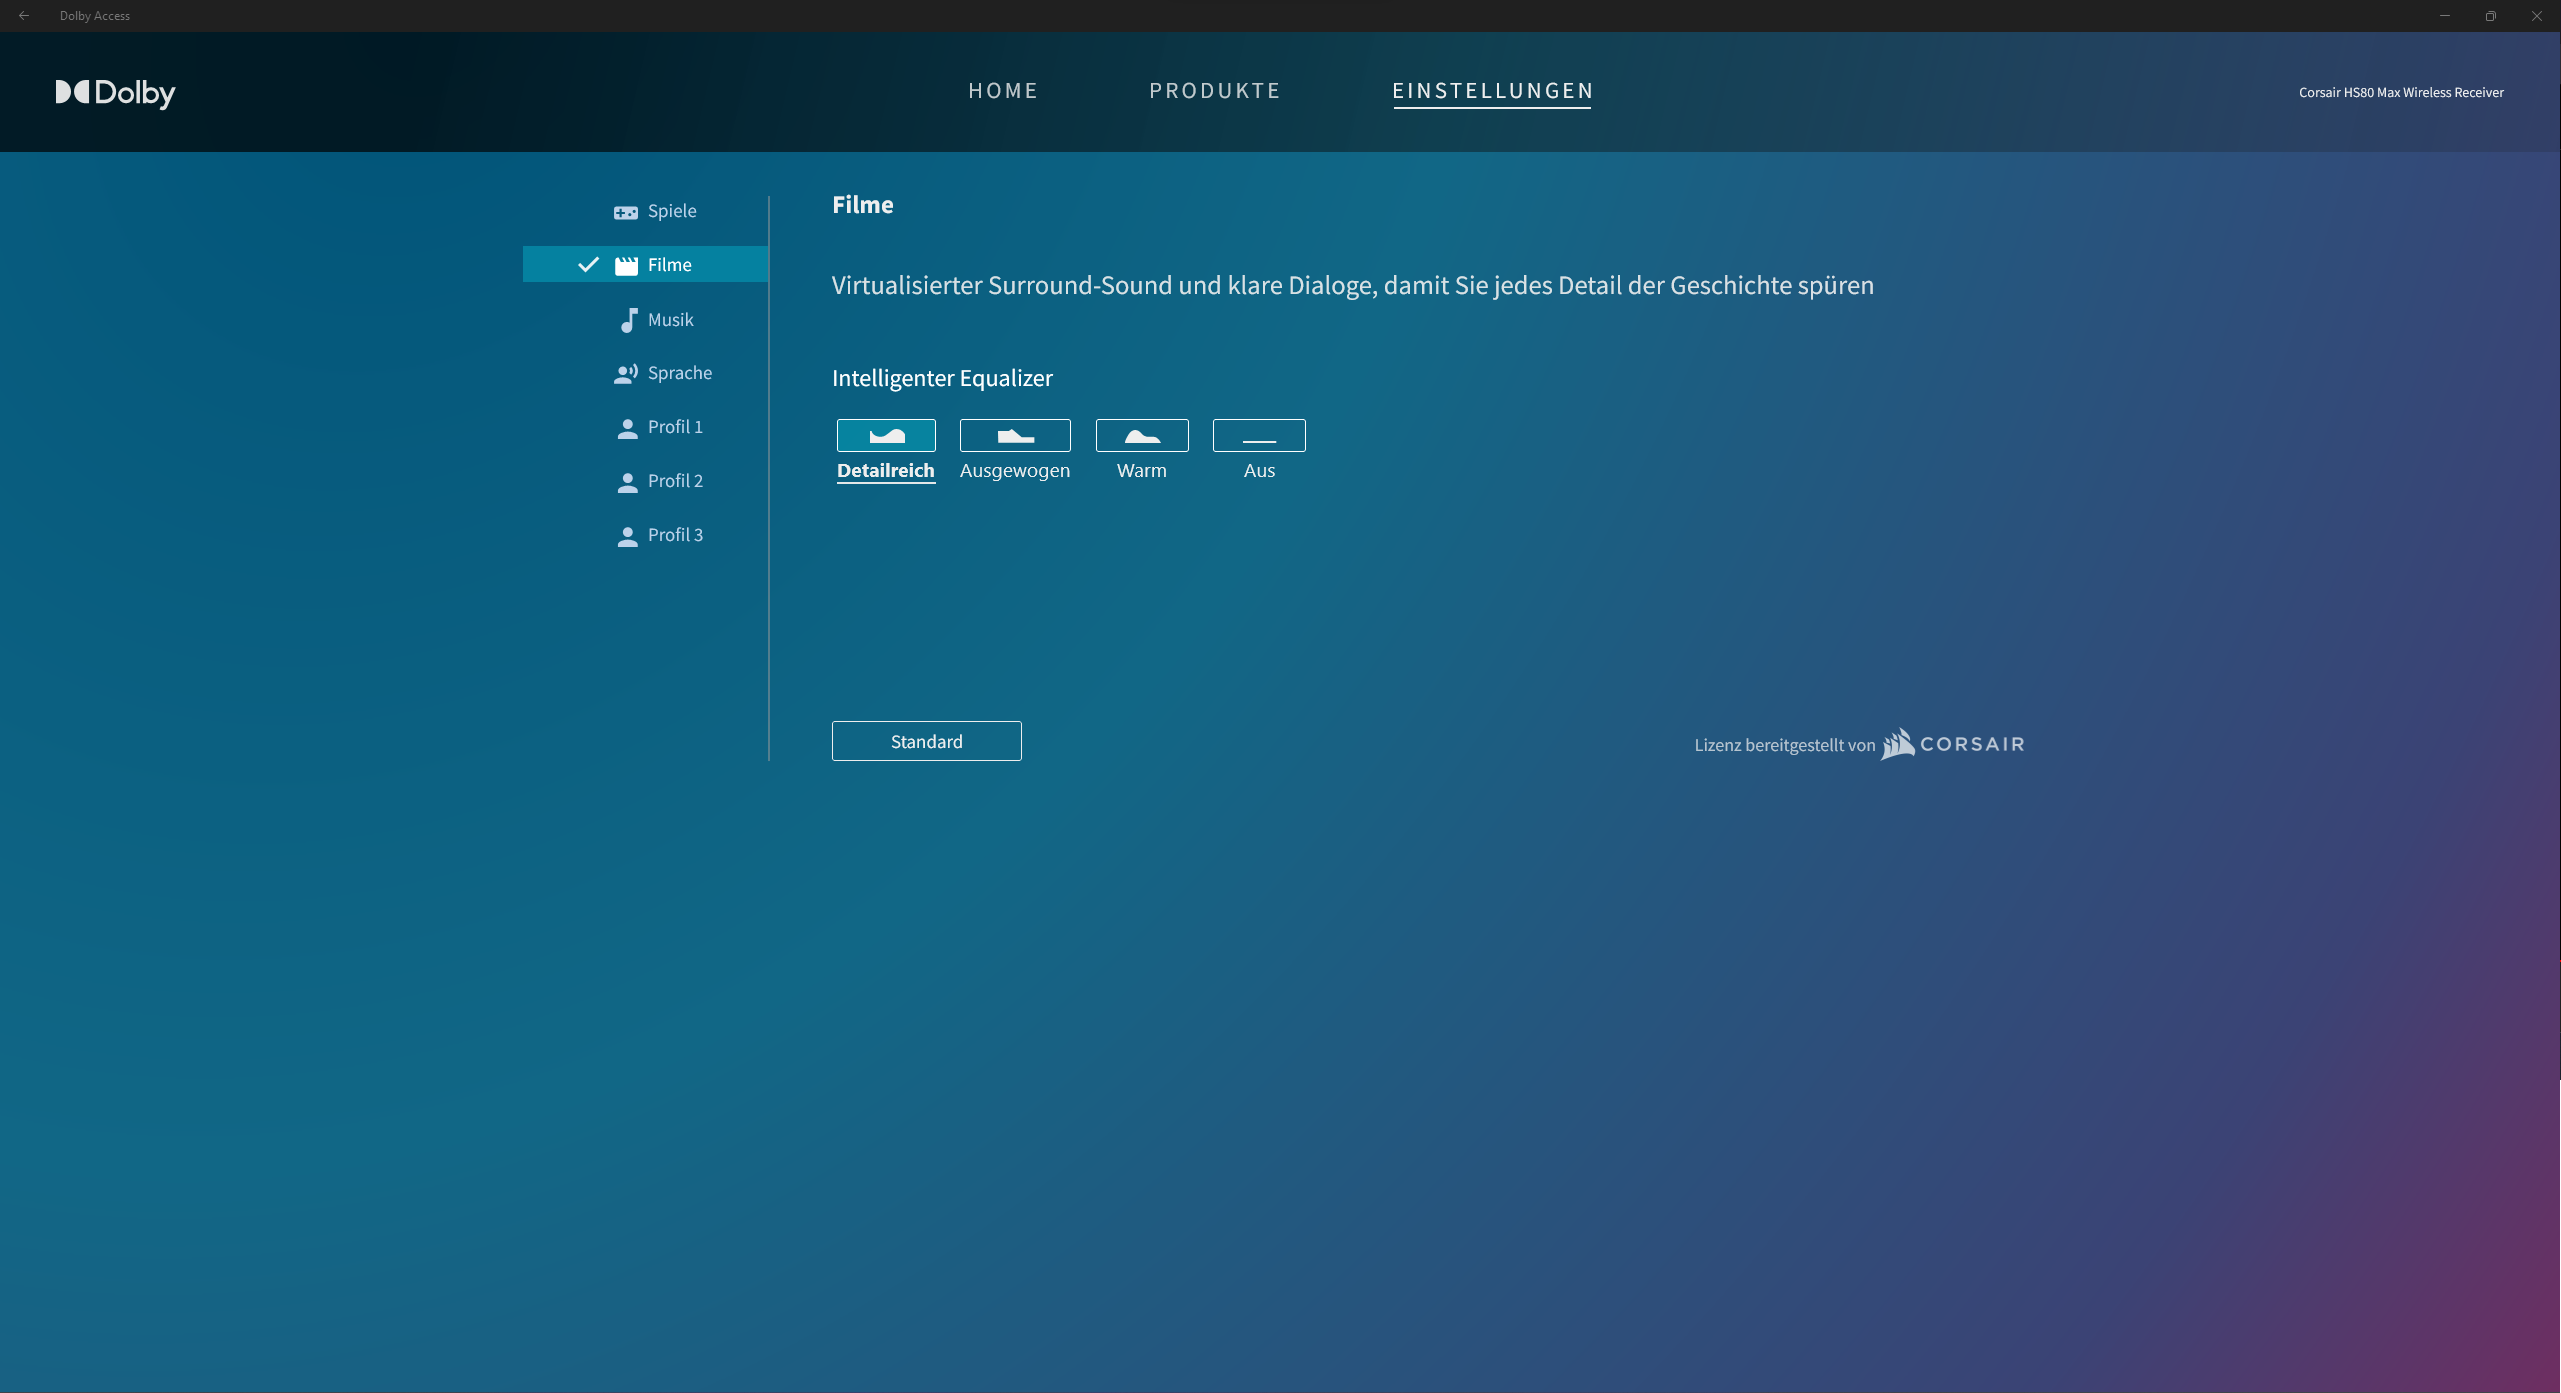2561x1393 pixels.
Task: Select the Spiele gamepad icon
Action: click(x=626, y=212)
